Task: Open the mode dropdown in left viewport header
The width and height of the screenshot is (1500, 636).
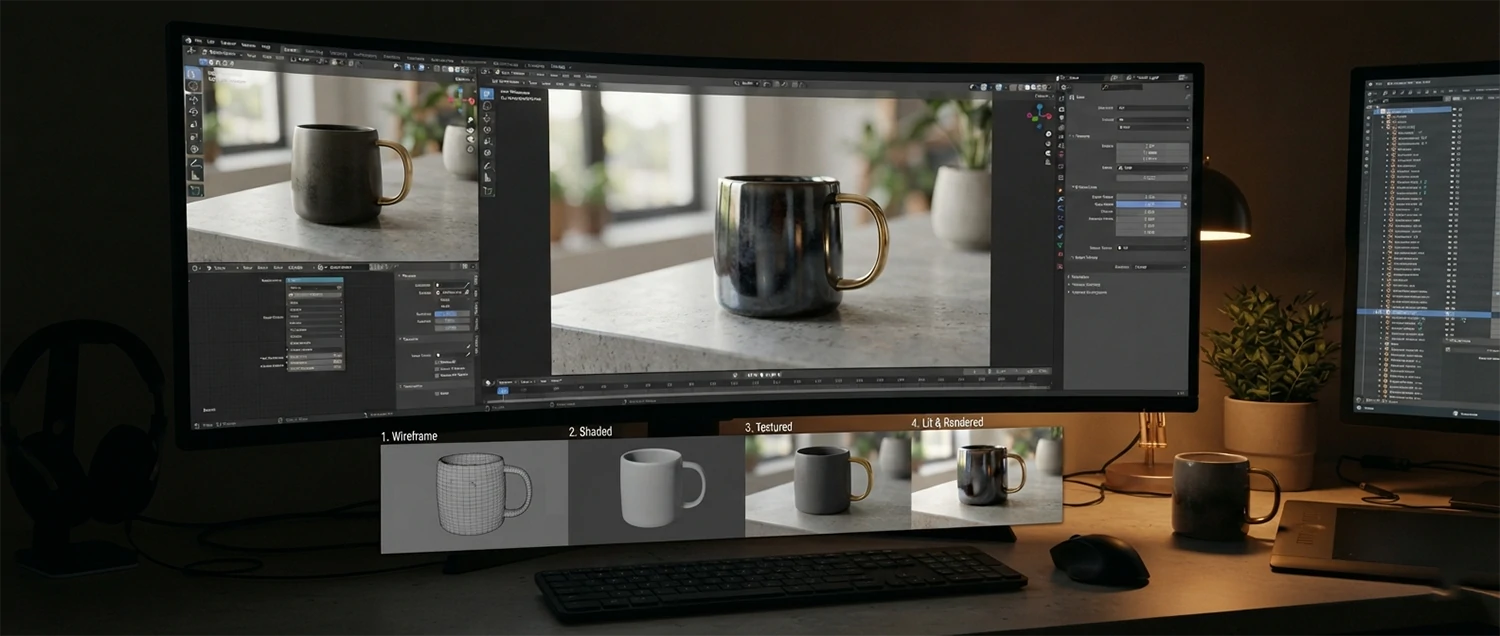Action: click(223, 53)
